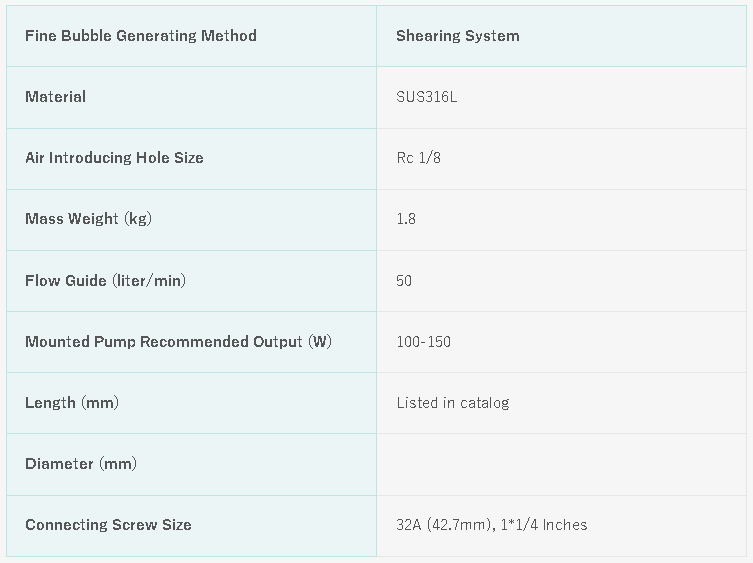
Task: Select the '1.8' mass weight value
Action: (406, 219)
